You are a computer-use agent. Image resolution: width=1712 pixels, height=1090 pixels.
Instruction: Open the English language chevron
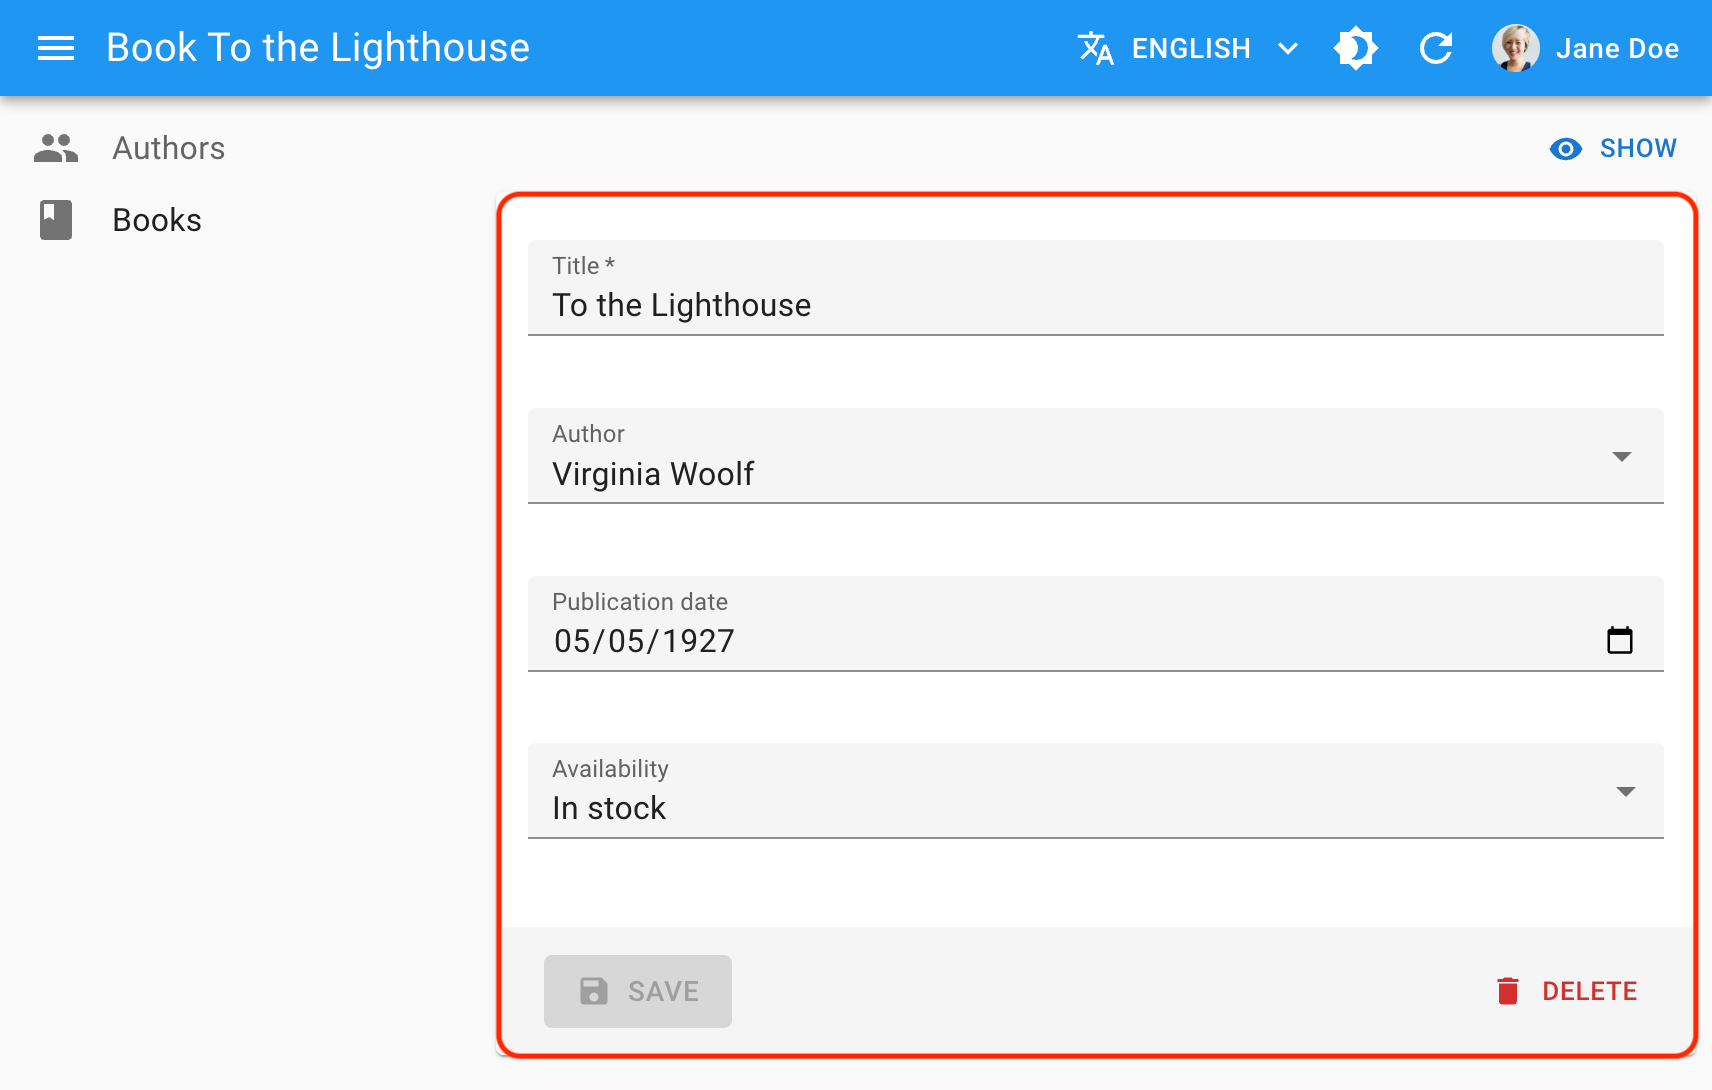[x=1288, y=48]
